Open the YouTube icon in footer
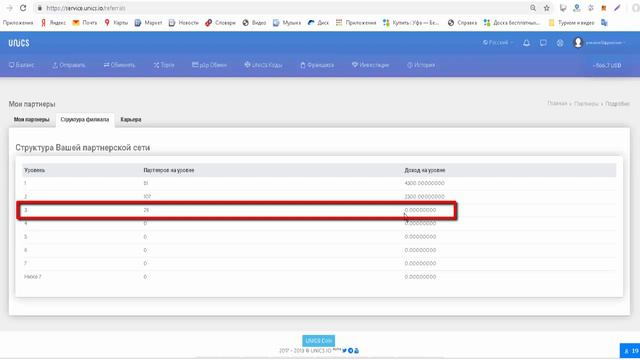 pyautogui.click(x=356, y=351)
